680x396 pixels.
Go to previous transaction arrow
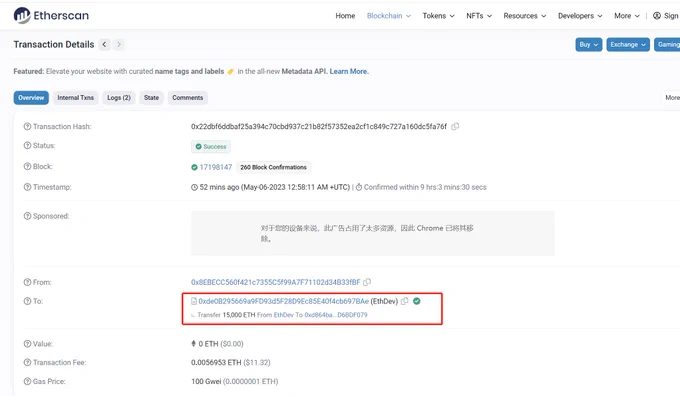[105, 44]
